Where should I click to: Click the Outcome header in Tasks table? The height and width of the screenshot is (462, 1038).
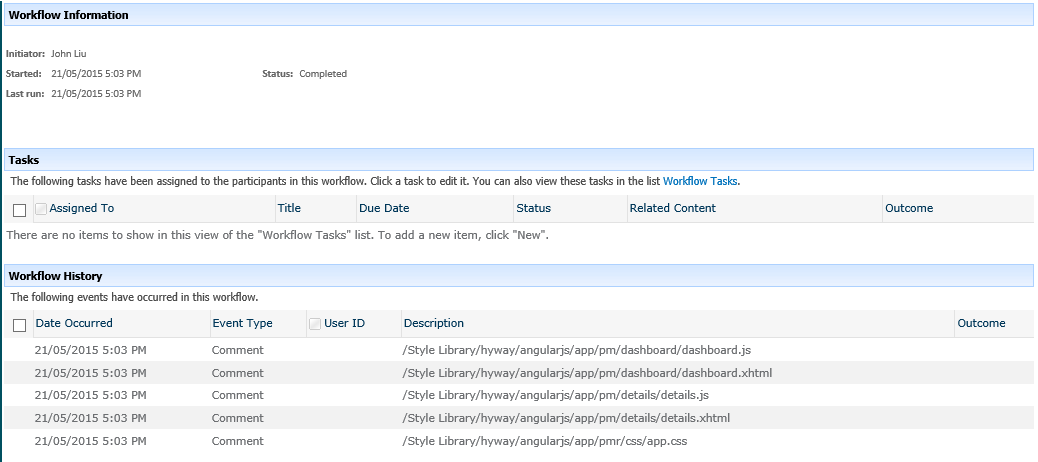(909, 208)
